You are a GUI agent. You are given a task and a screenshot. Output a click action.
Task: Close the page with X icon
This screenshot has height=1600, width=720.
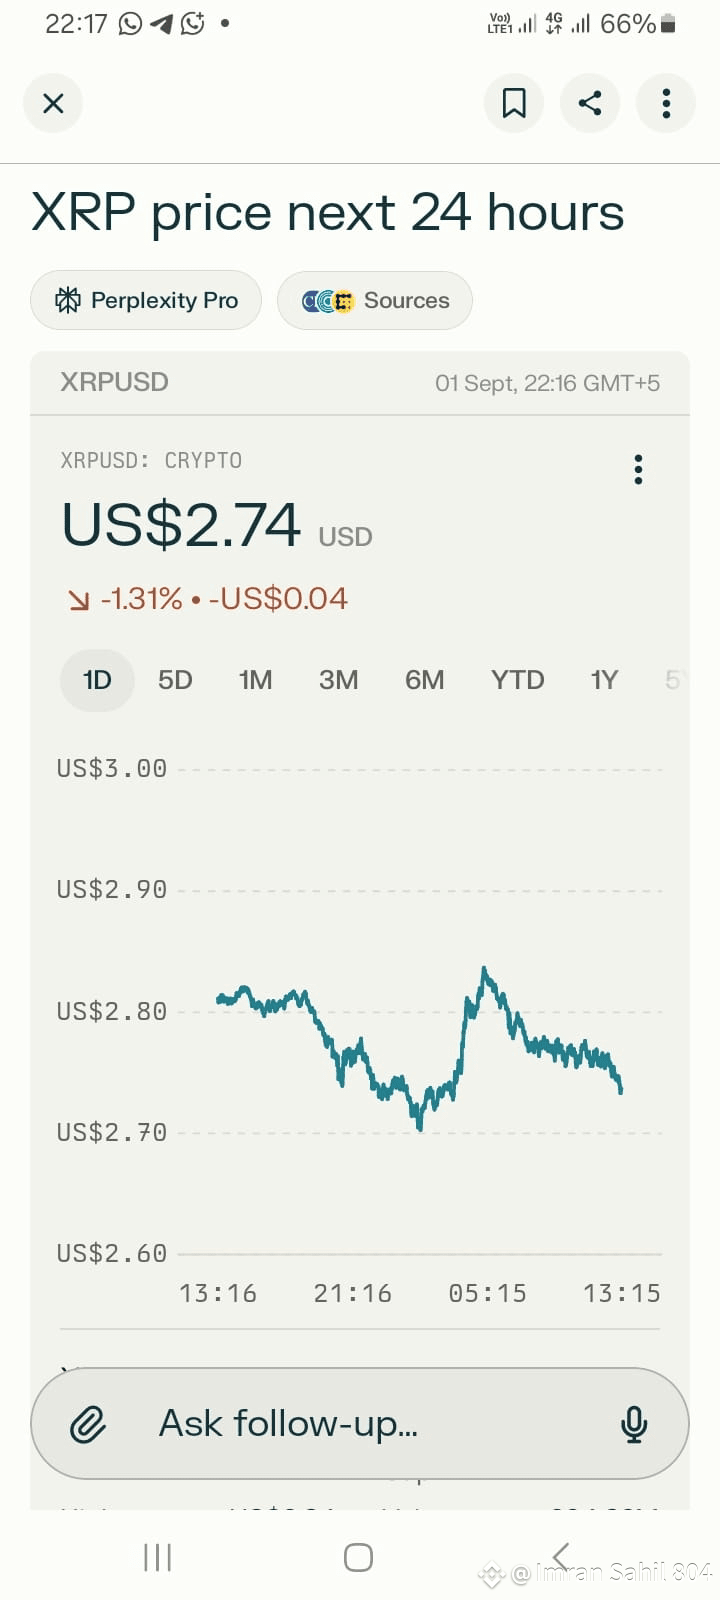click(x=53, y=103)
